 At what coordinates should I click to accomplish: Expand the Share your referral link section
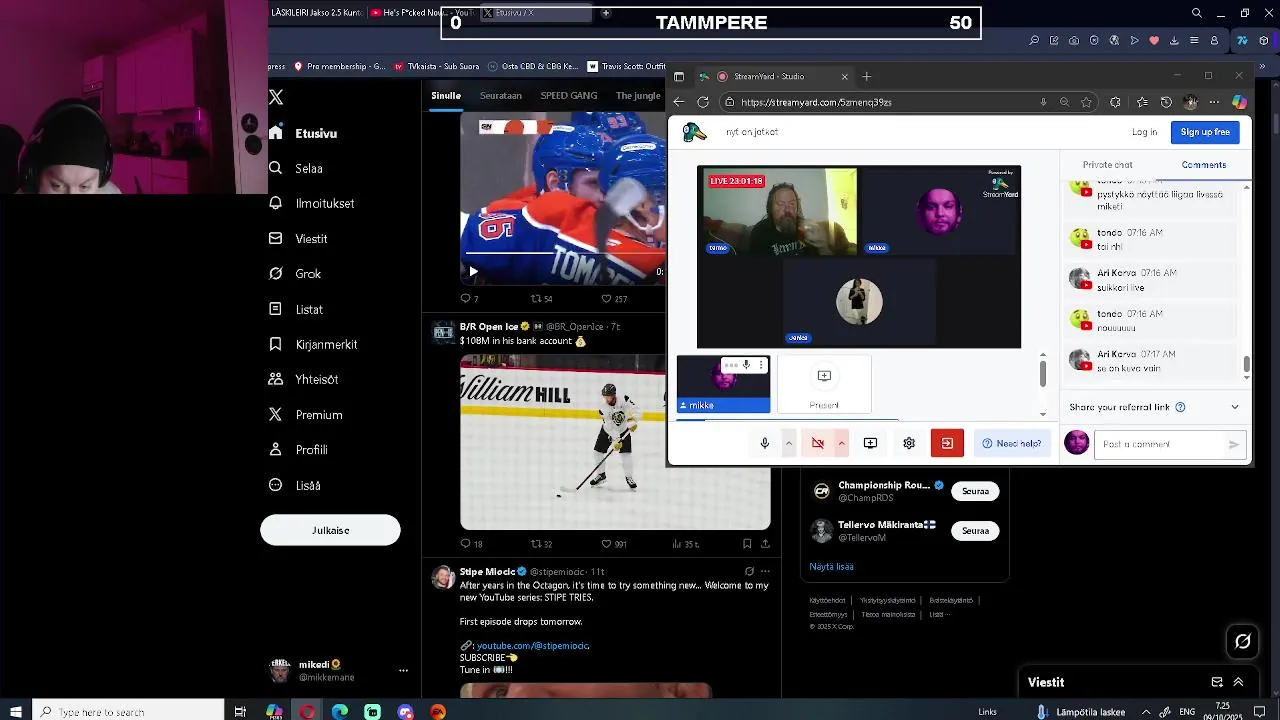coord(1235,407)
